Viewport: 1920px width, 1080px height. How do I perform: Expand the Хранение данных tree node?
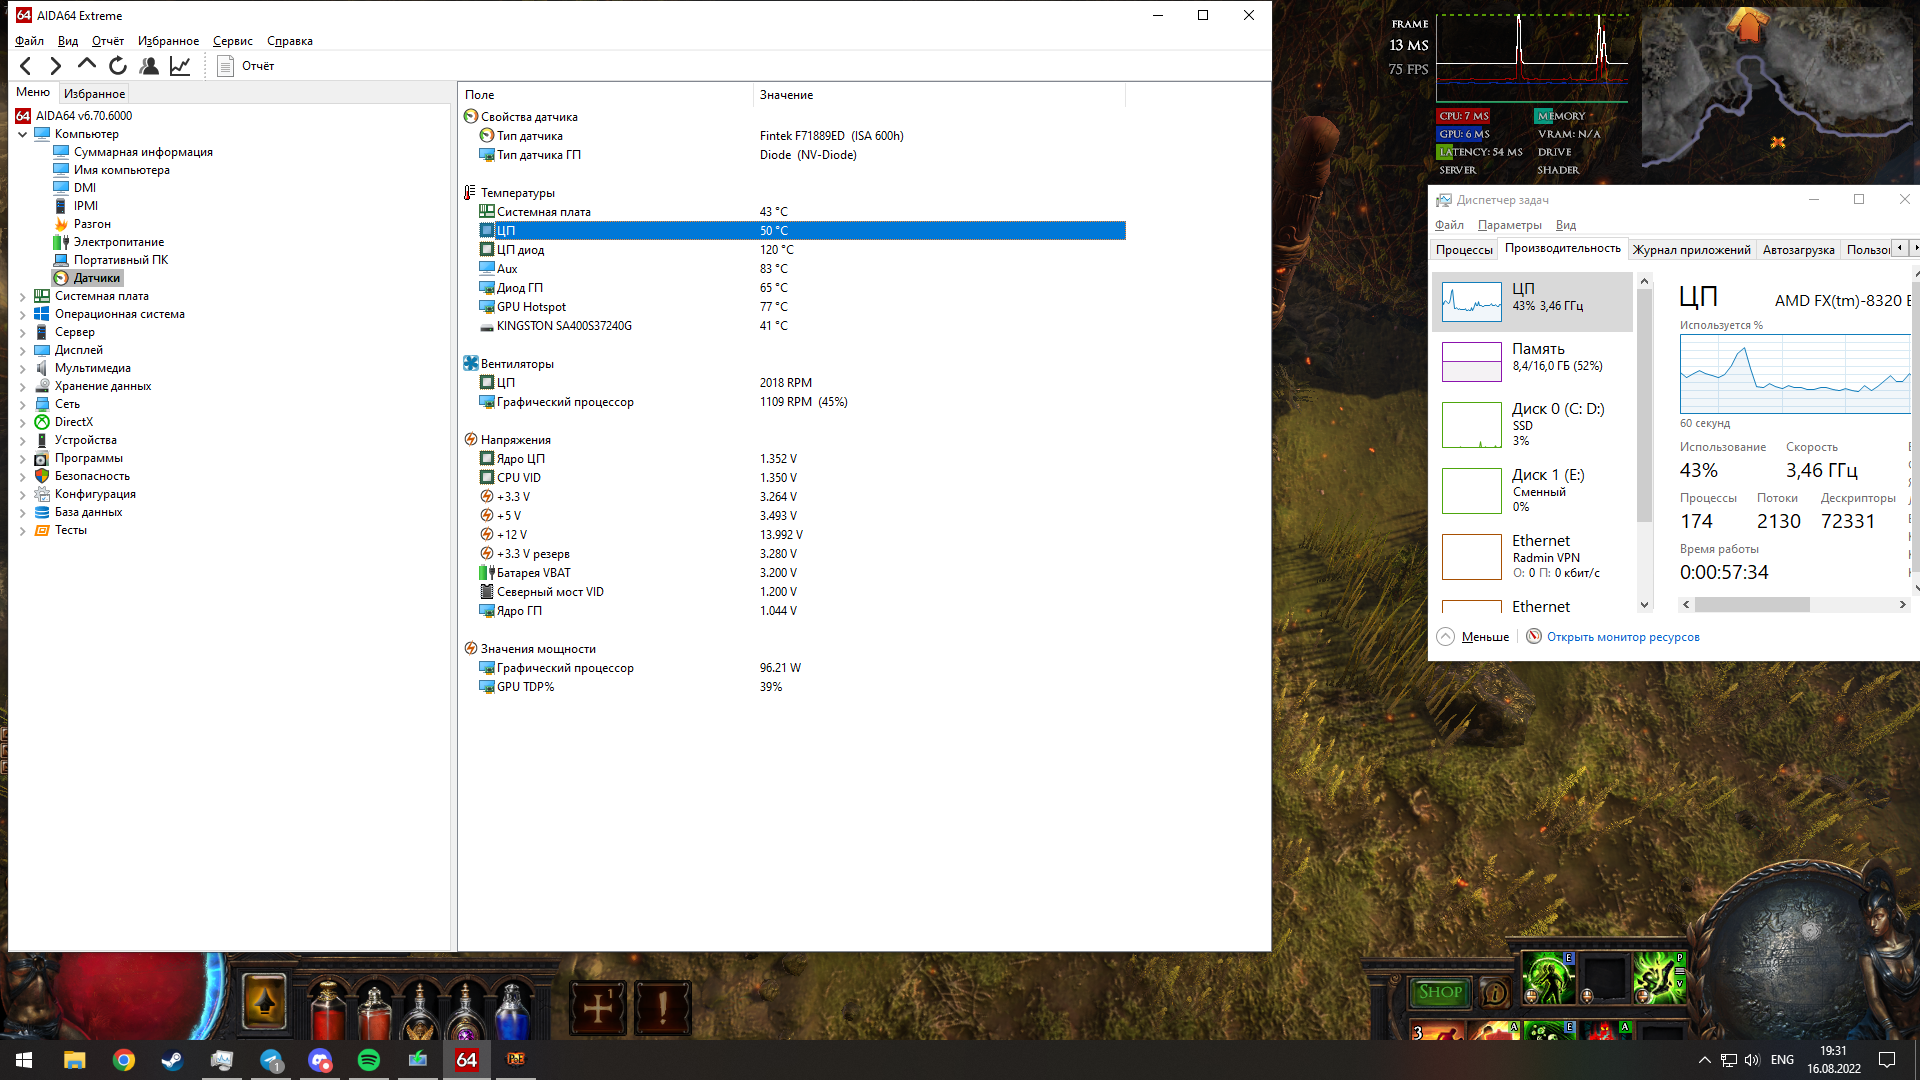(x=22, y=386)
